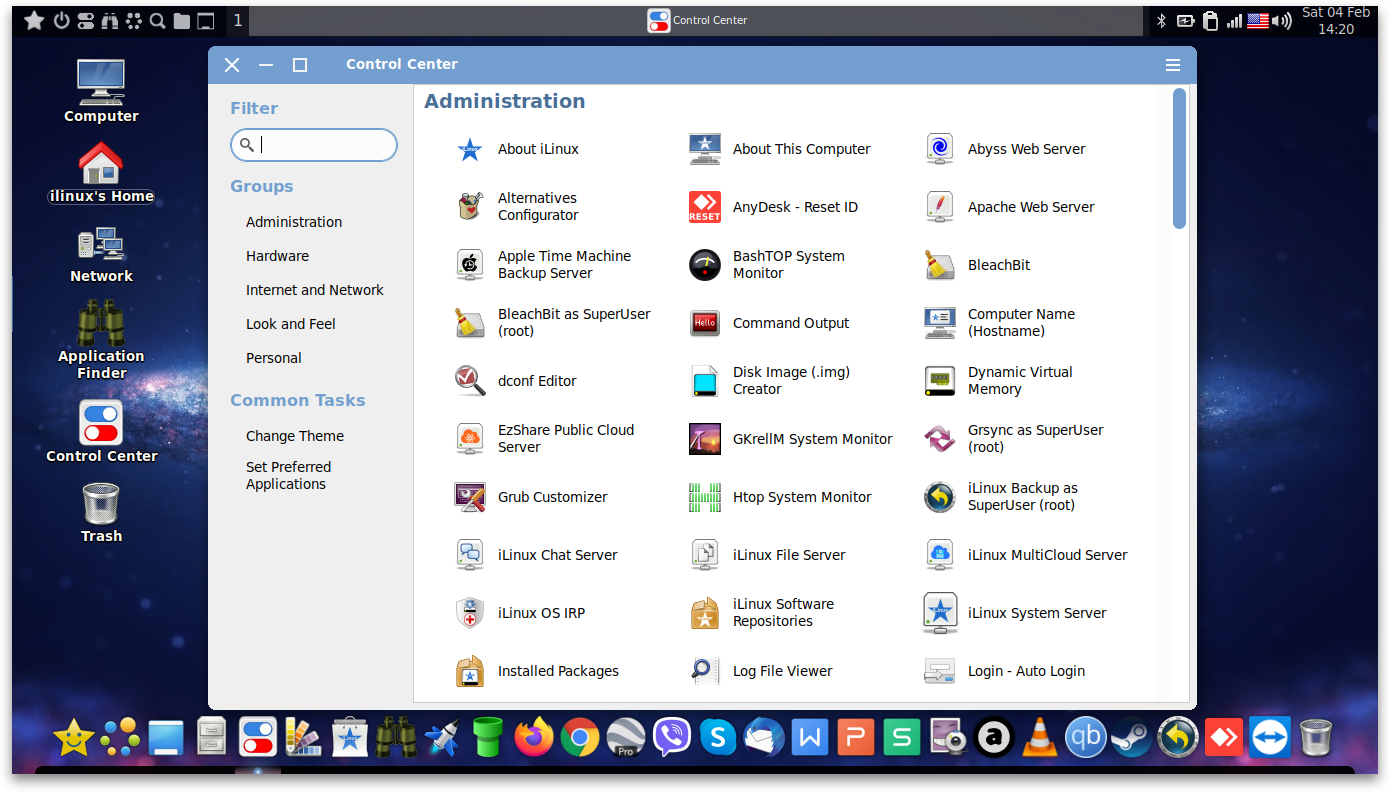Open Login - Auto Login
Screen dimensions: 1390x792
[x=1005, y=671]
